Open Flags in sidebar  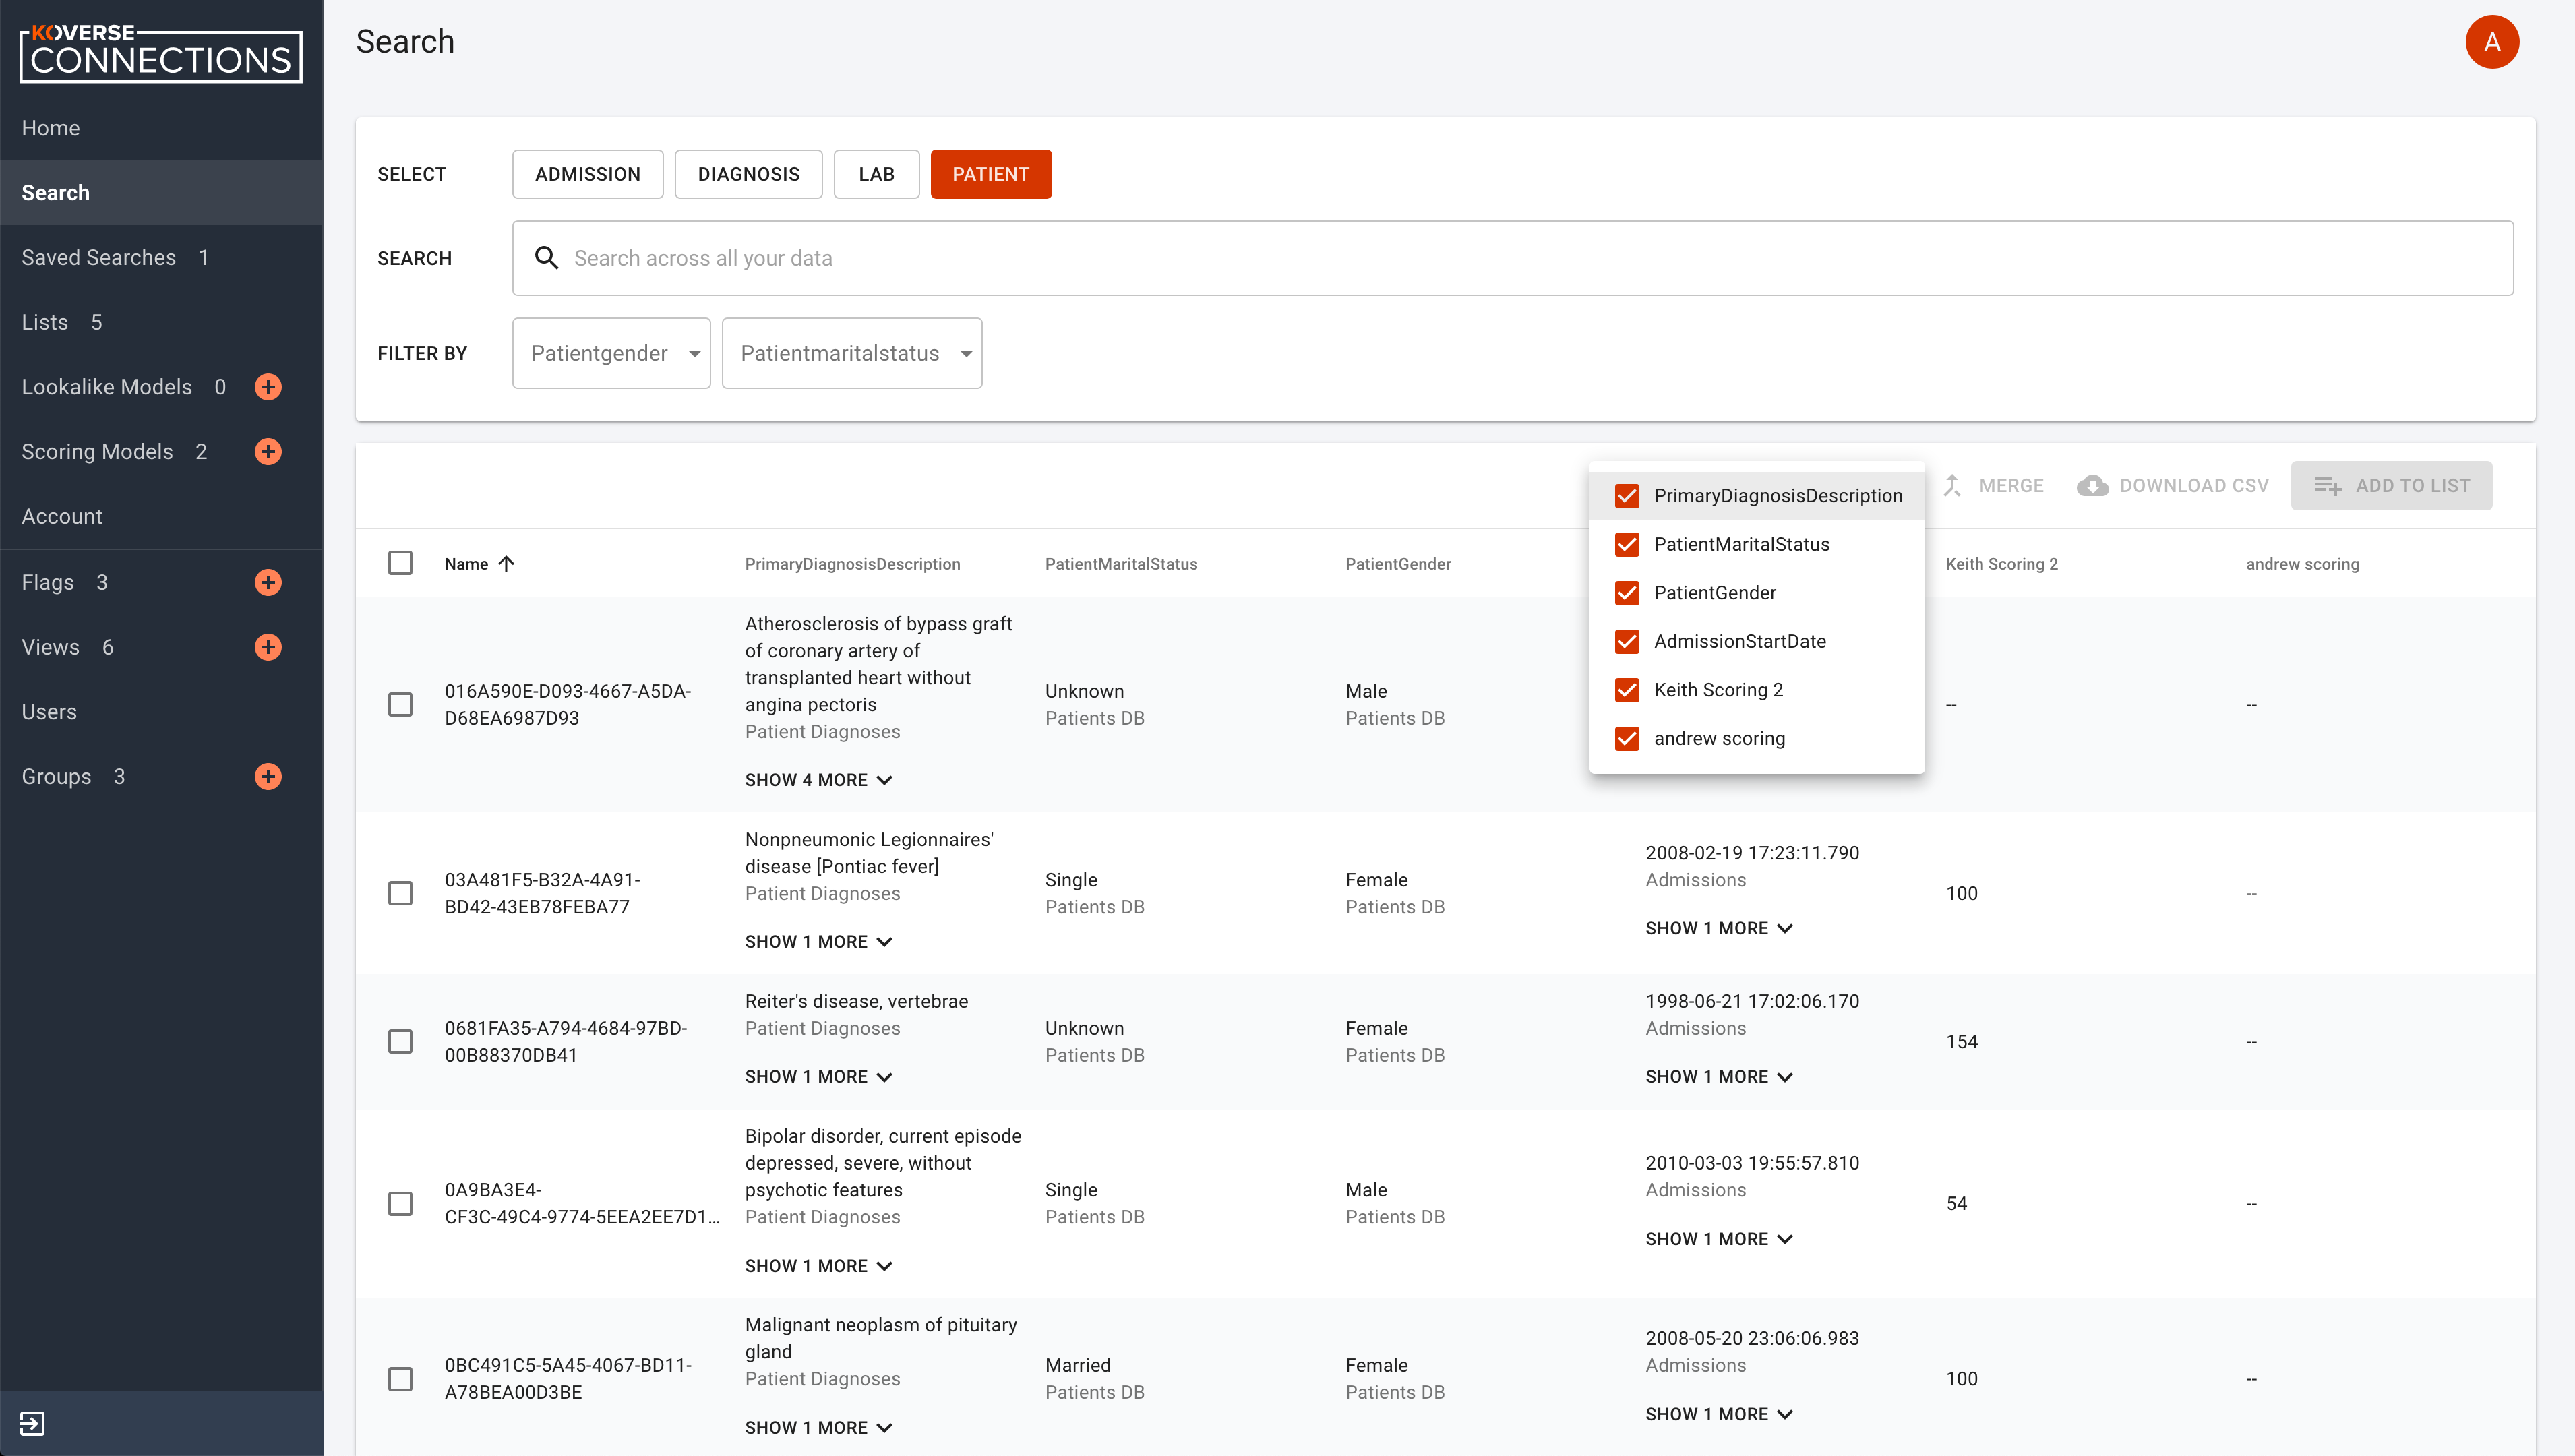48,582
